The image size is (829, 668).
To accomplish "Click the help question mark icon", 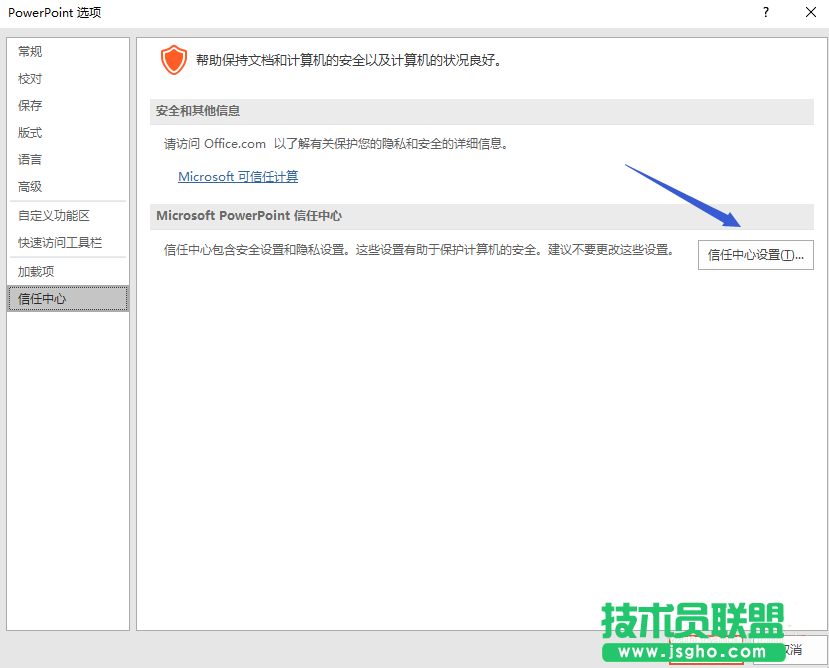I will point(766,12).
